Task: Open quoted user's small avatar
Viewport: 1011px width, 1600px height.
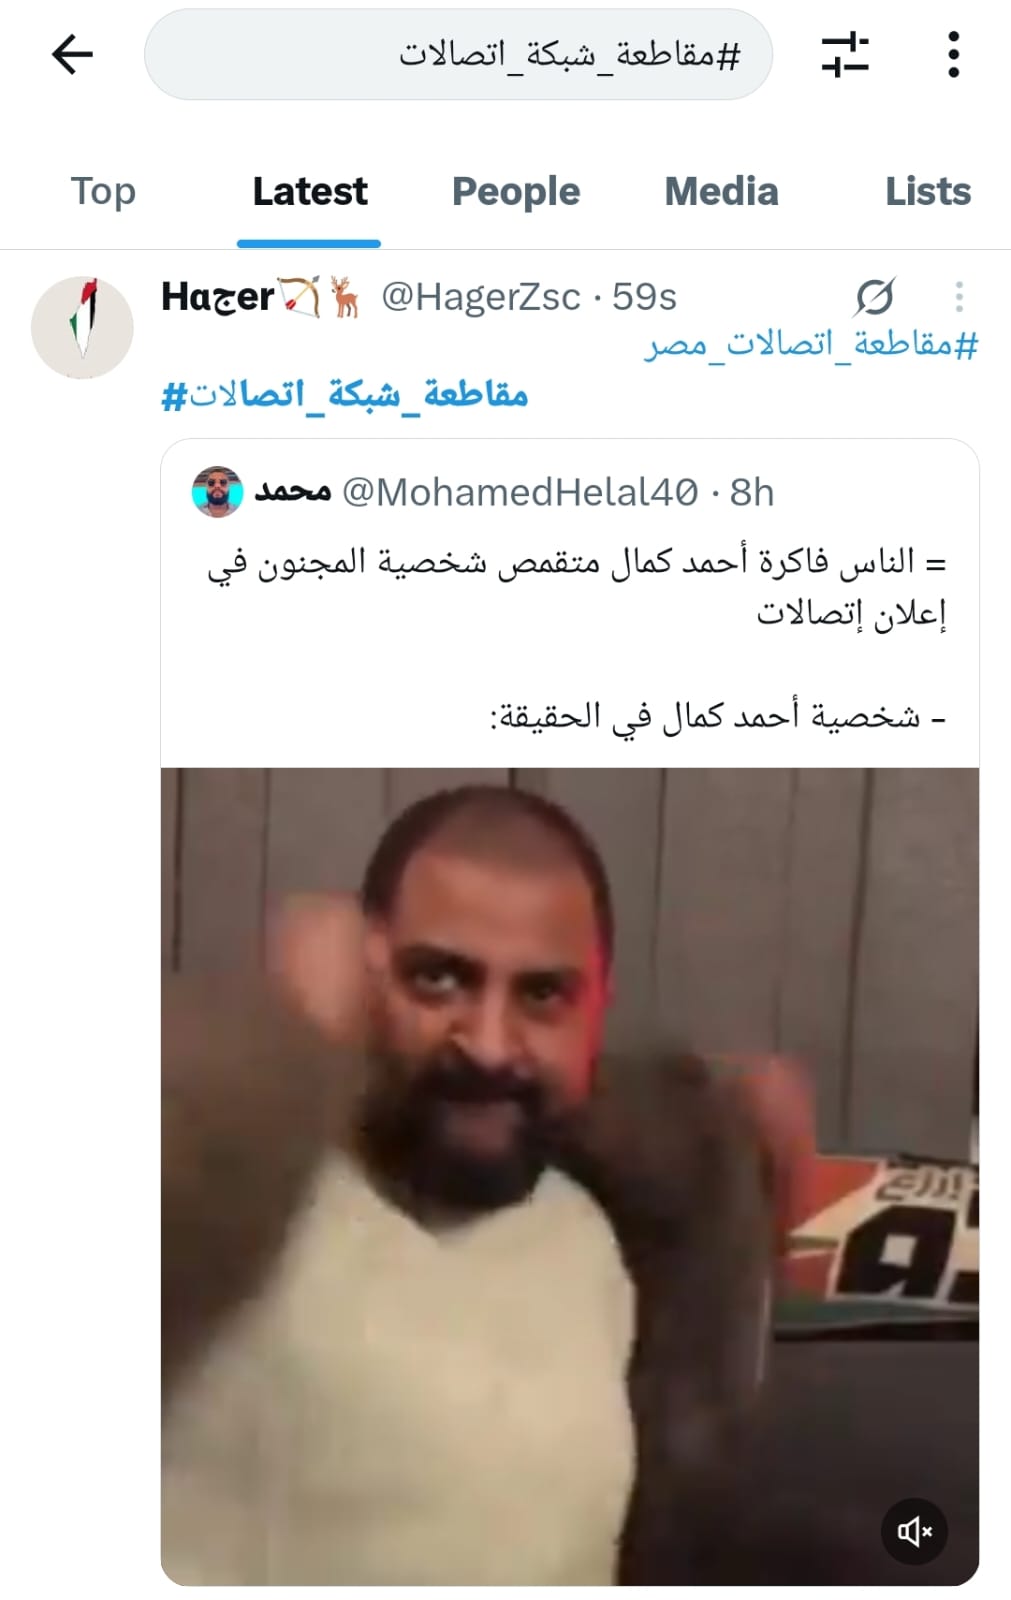Action: click(x=217, y=492)
